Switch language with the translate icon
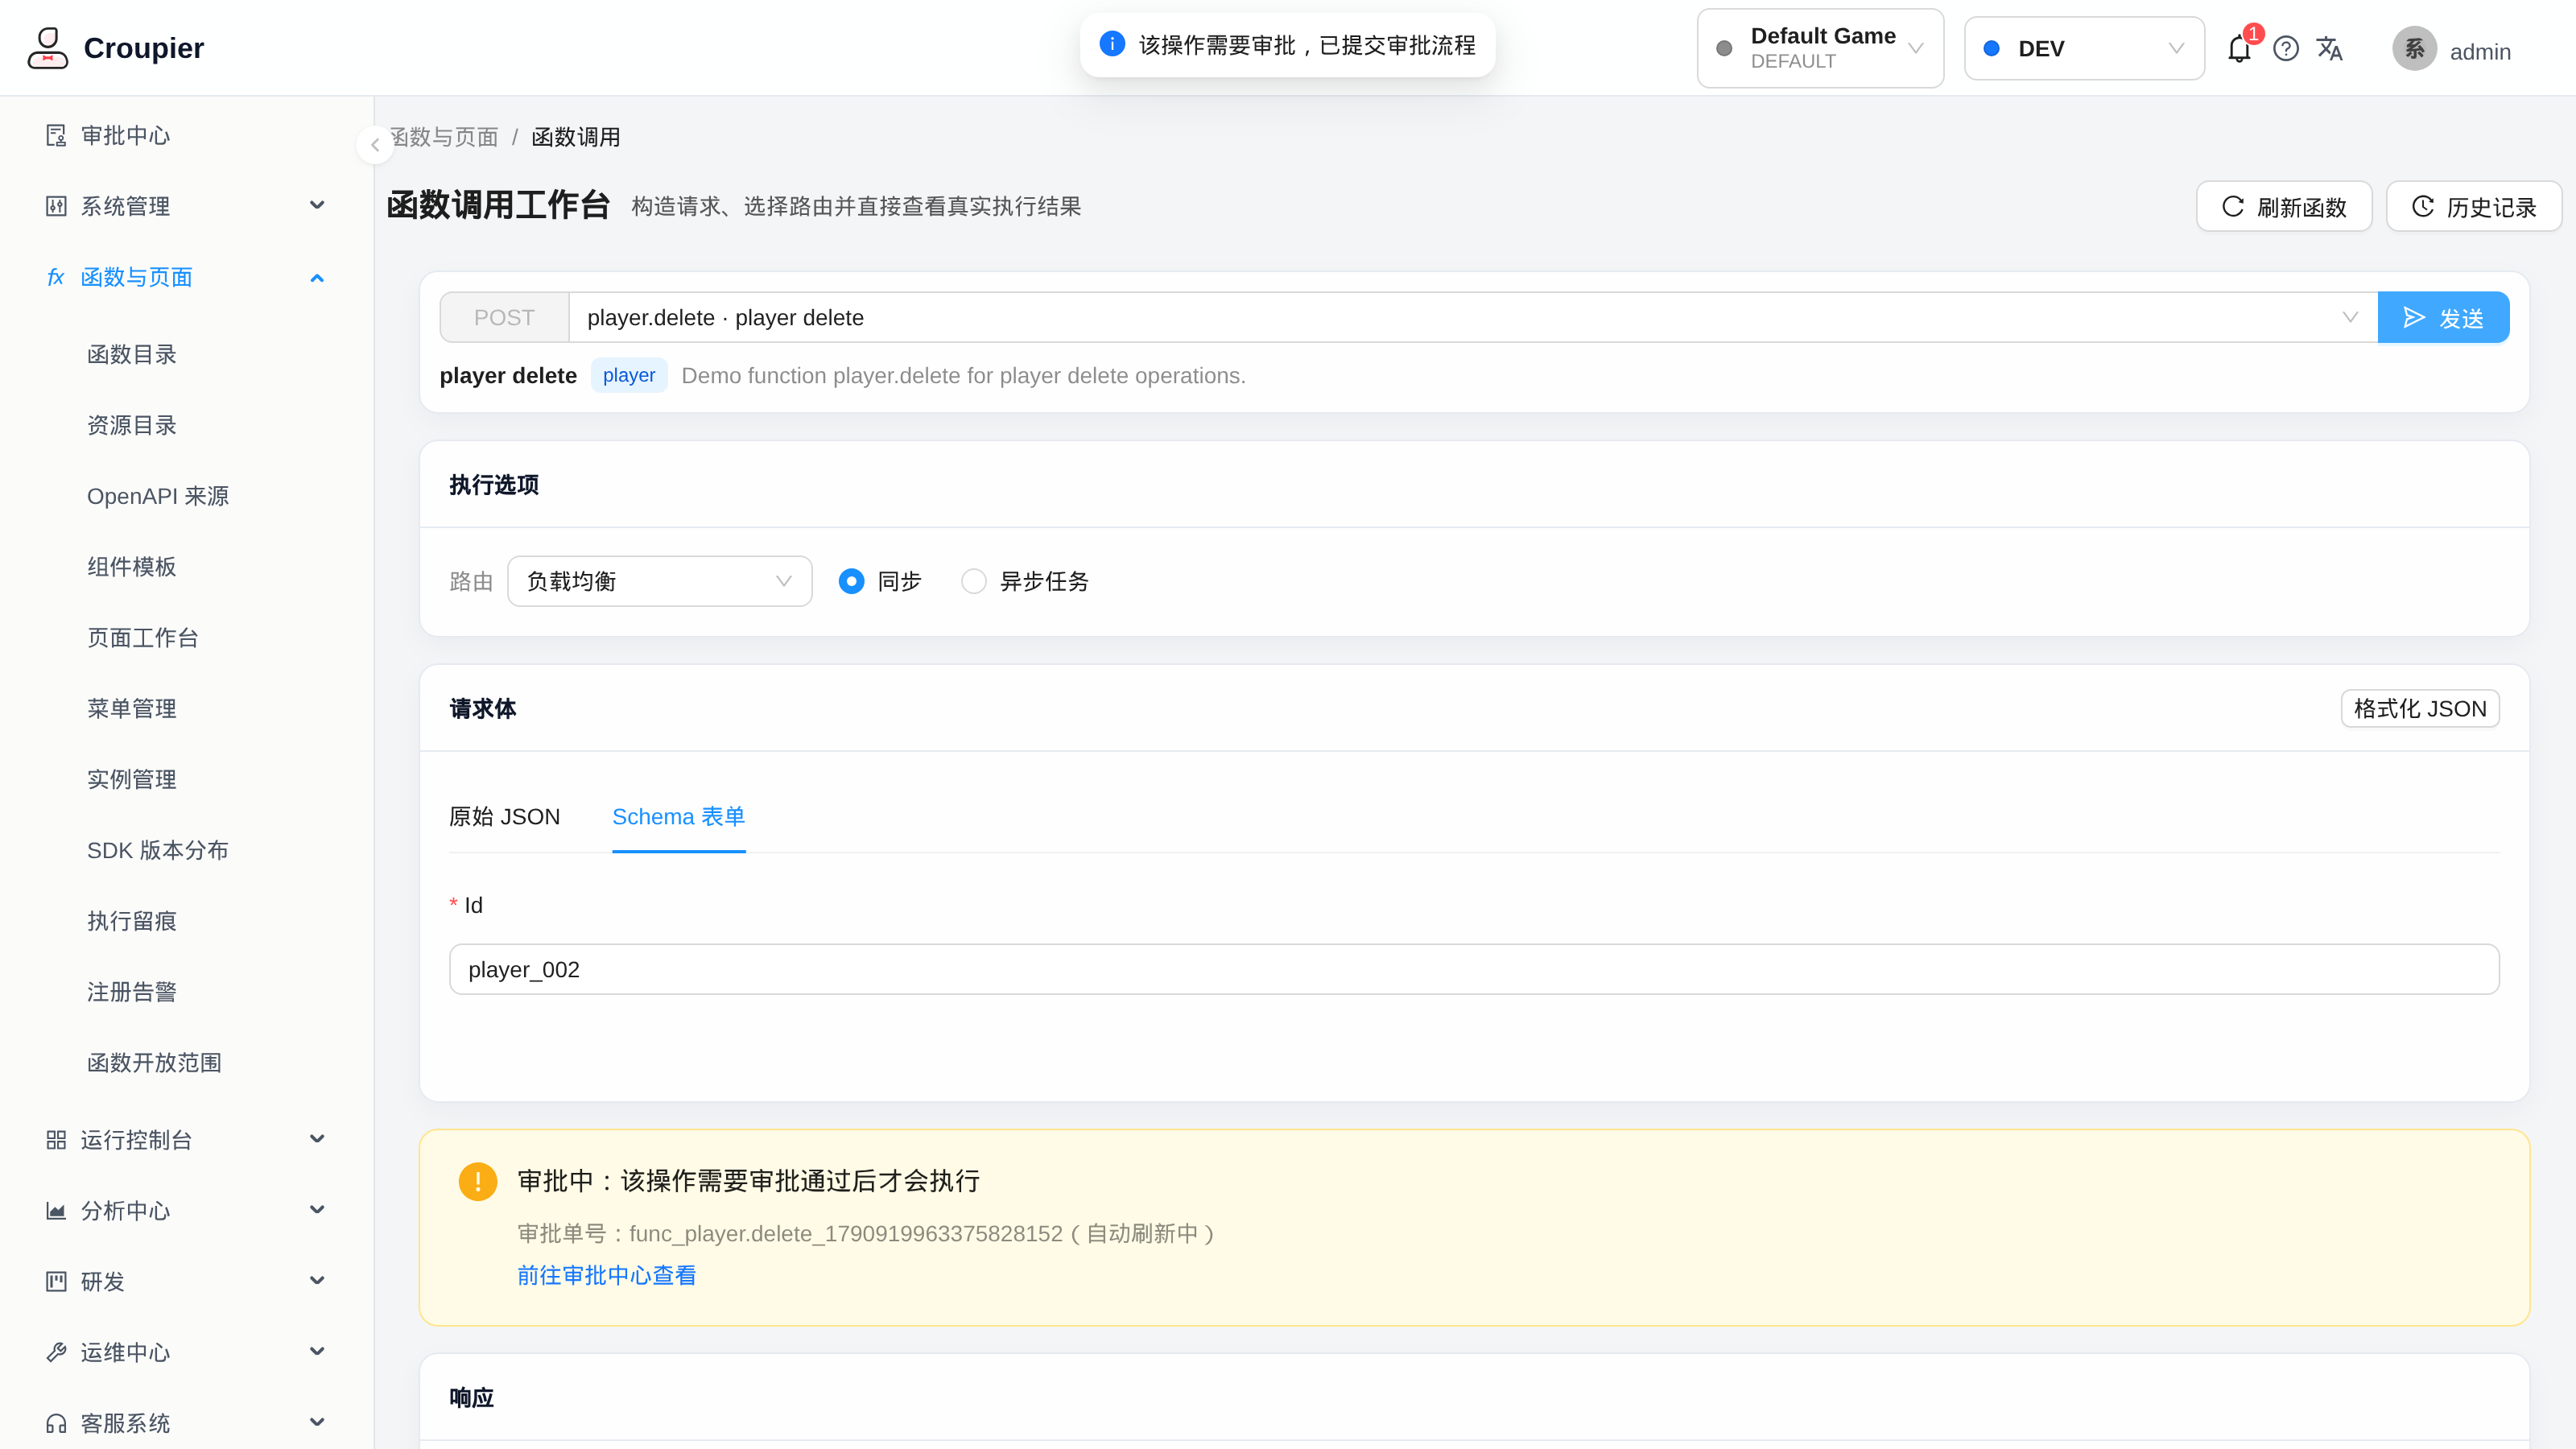Screen dimensions: 2576x1449 coord(2330,48)
